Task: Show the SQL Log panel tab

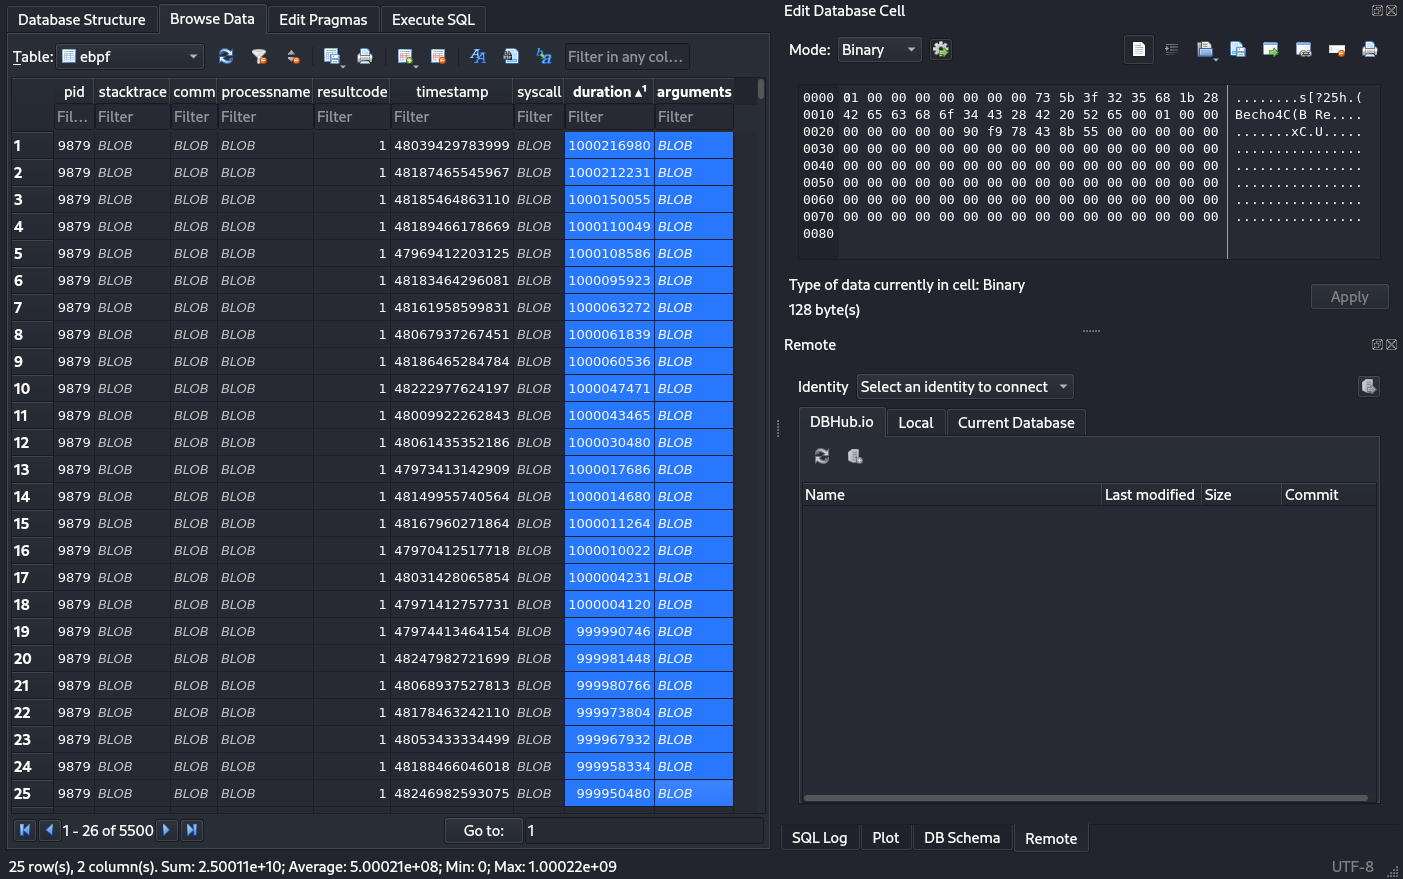Action: click(x=819, y=838)
